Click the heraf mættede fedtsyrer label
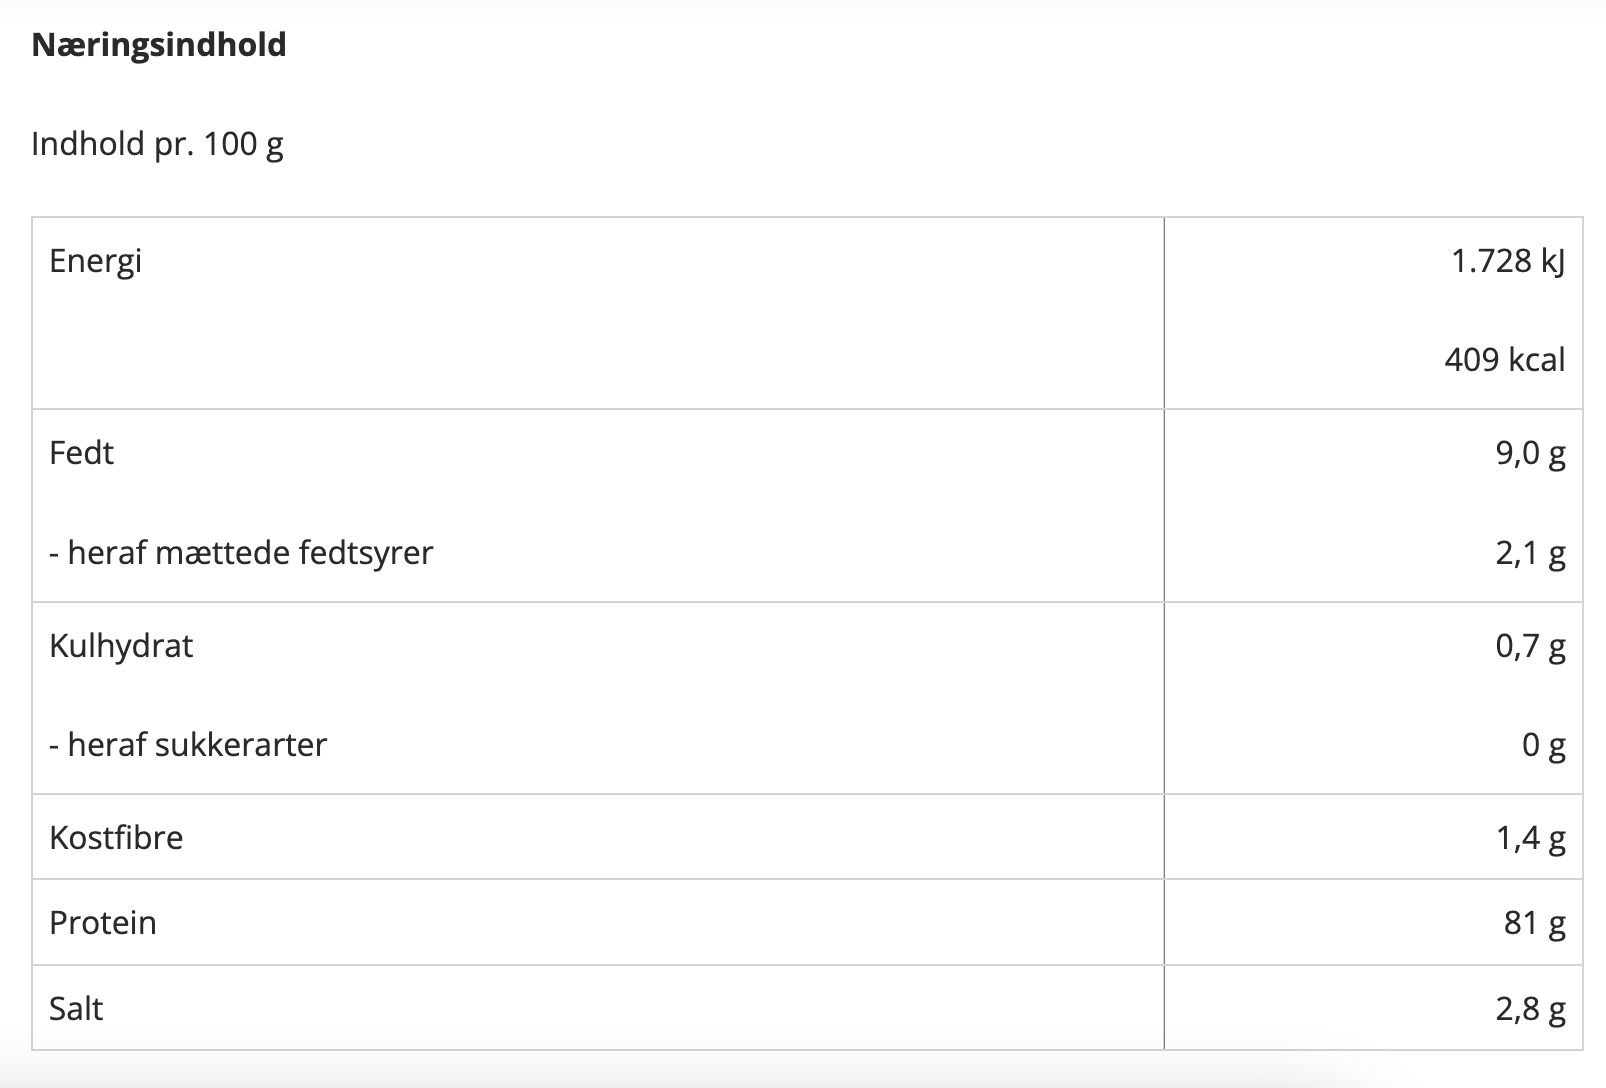Screen dimensions: 1606x1088 click(240, 552)
